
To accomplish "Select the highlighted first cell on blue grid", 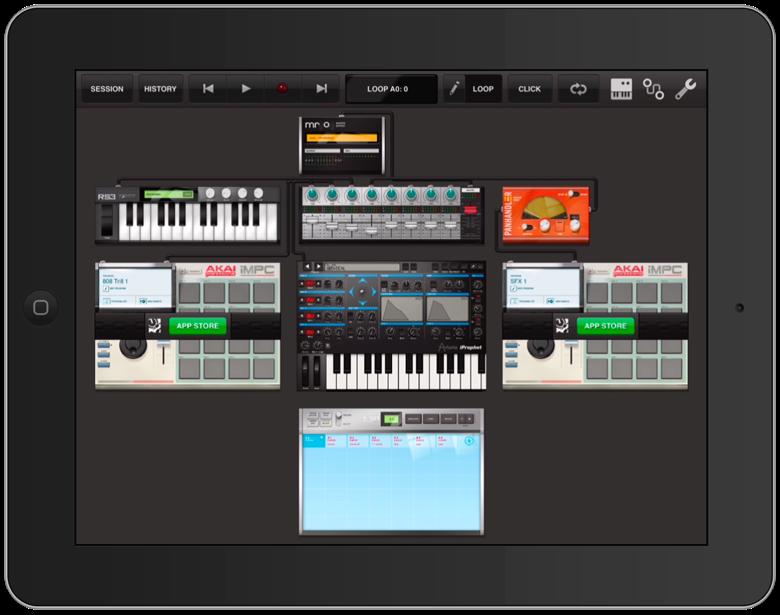I will point(314,440).
